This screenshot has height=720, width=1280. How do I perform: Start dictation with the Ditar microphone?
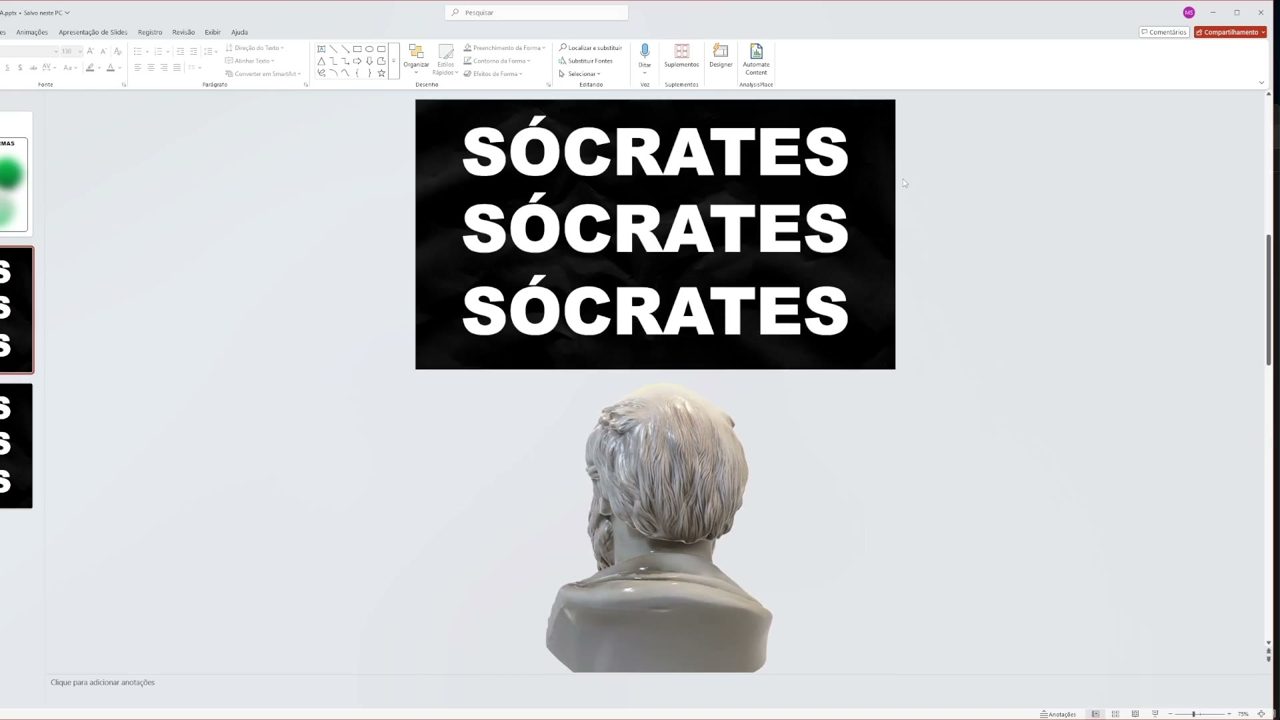(644, 56)
